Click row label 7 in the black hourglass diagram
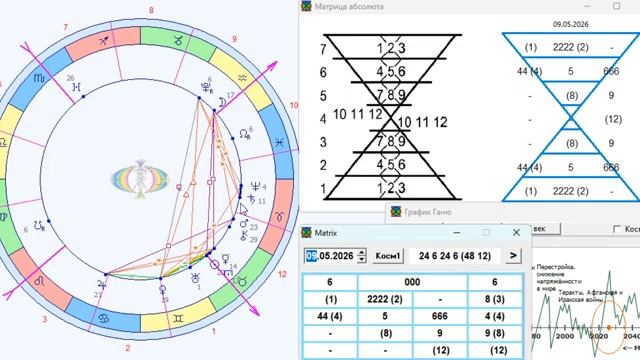 point(323,49)
